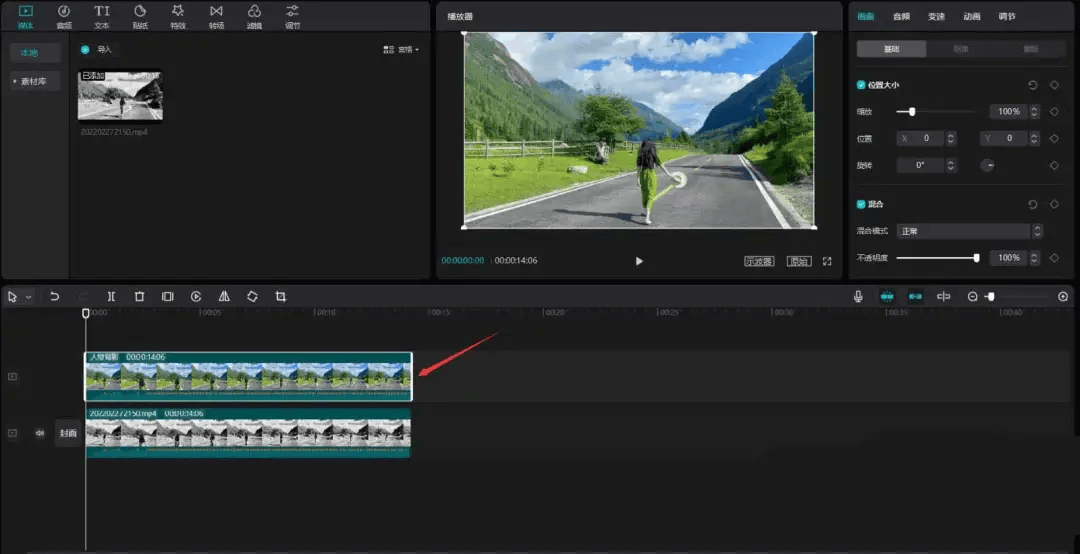Image resolution: width=1080 pixels, height=554 pixels.
Task: Add keyframe for 混合 section
Action: click(x=1054, y=204)
